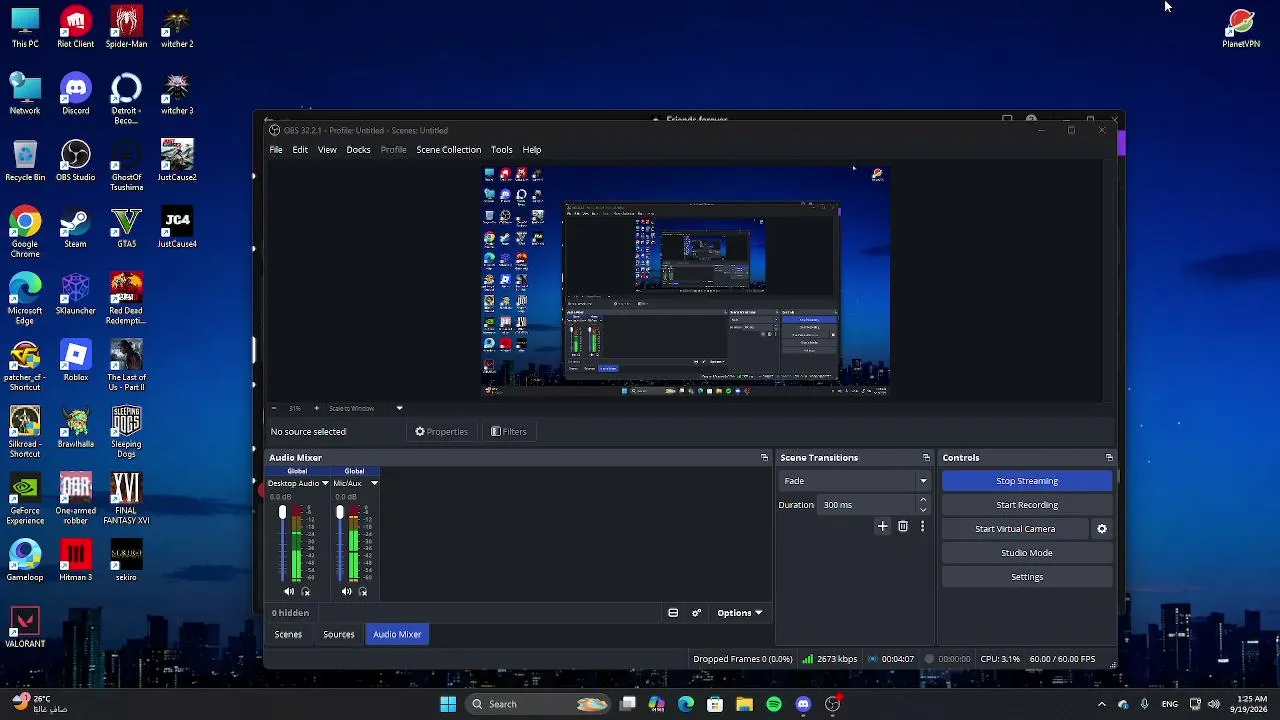Open virtual camera gear settings icon
This screenshot has width=1280, height=720.
1102,529
